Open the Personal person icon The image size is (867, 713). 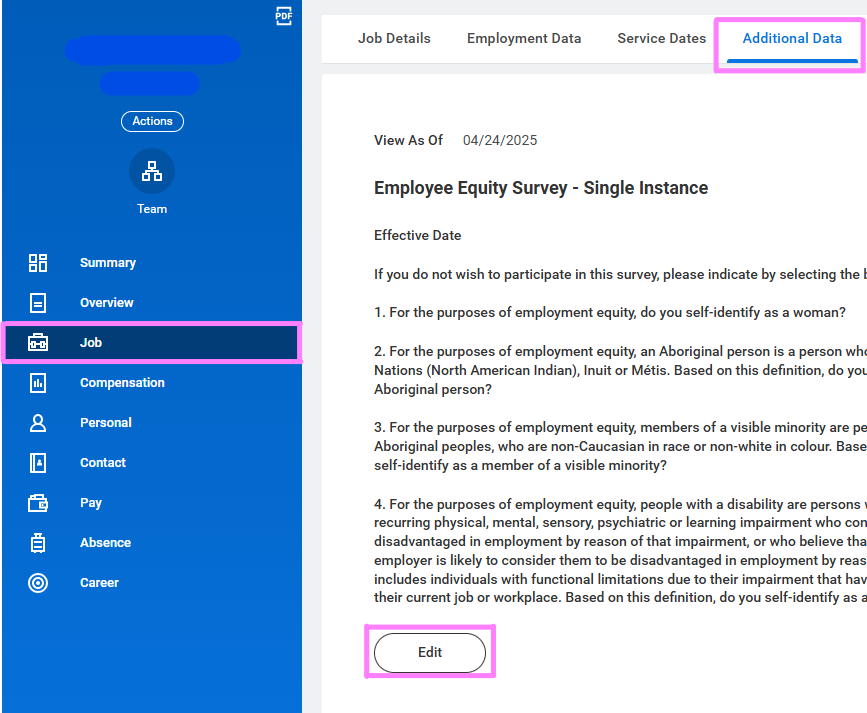pyautogui.click(x=38, y=423)
